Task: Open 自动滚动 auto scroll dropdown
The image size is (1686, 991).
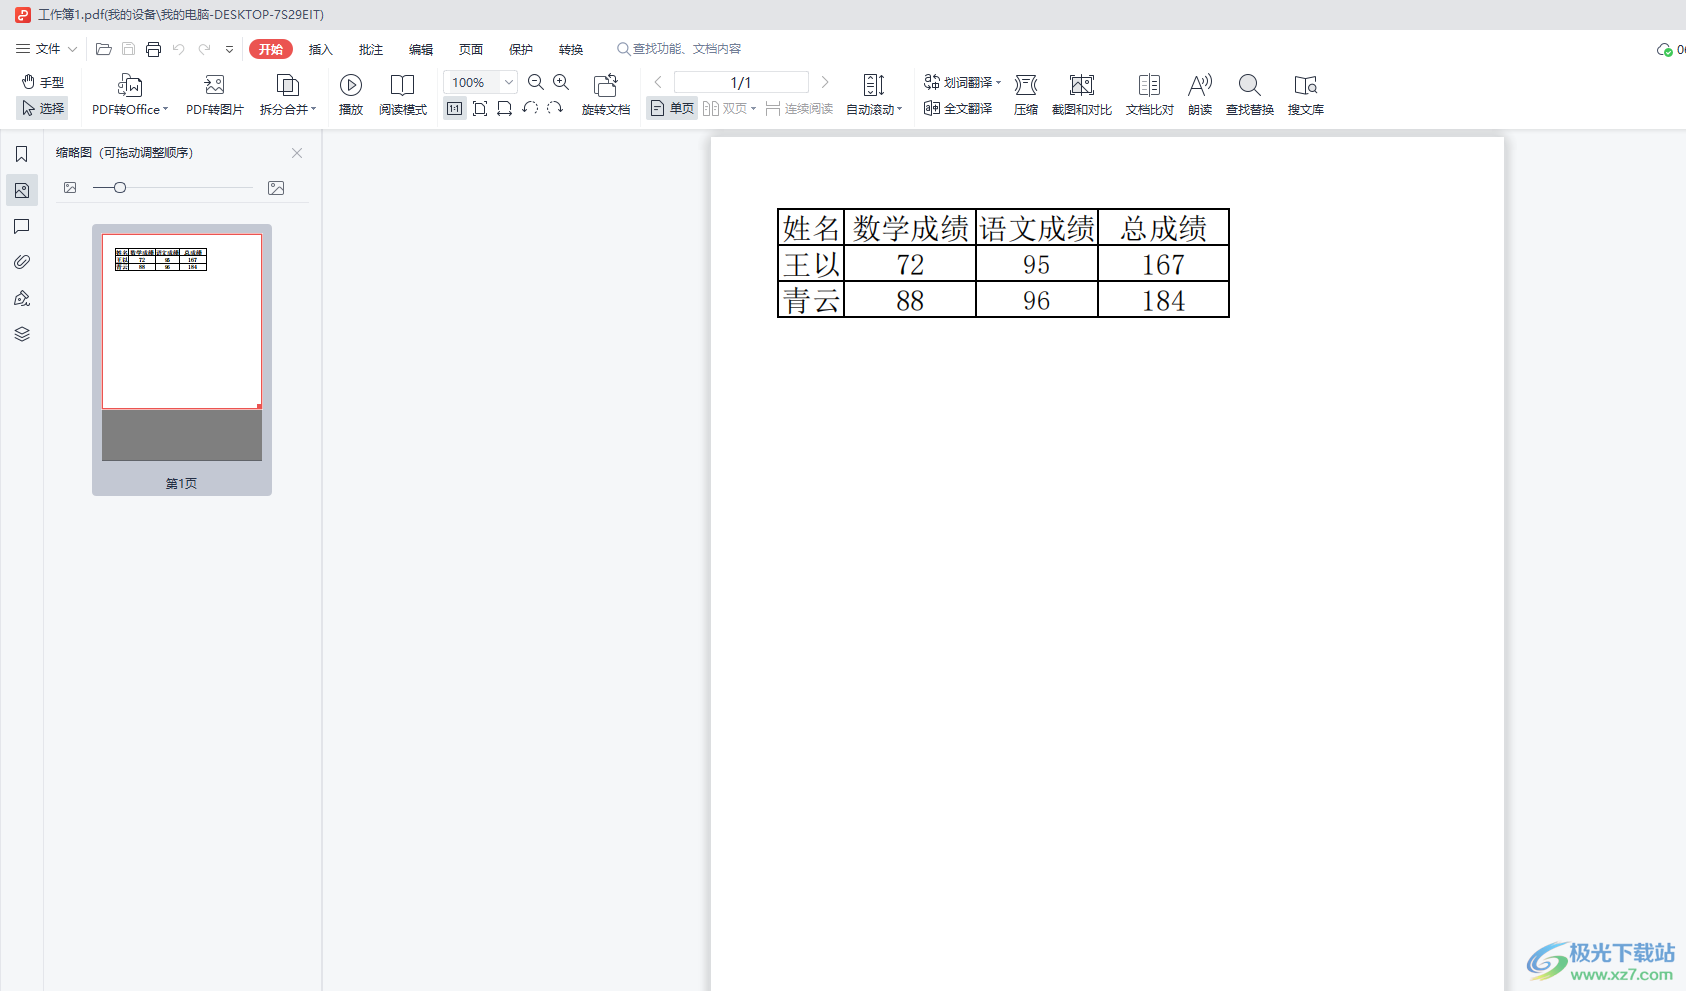Action: pyautogui.click(x=874, y=95)
